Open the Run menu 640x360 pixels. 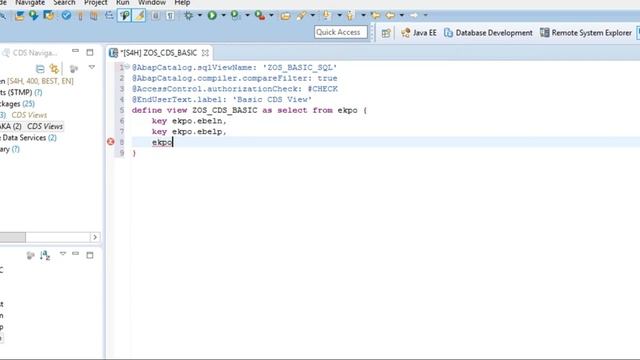coord(122,3)
